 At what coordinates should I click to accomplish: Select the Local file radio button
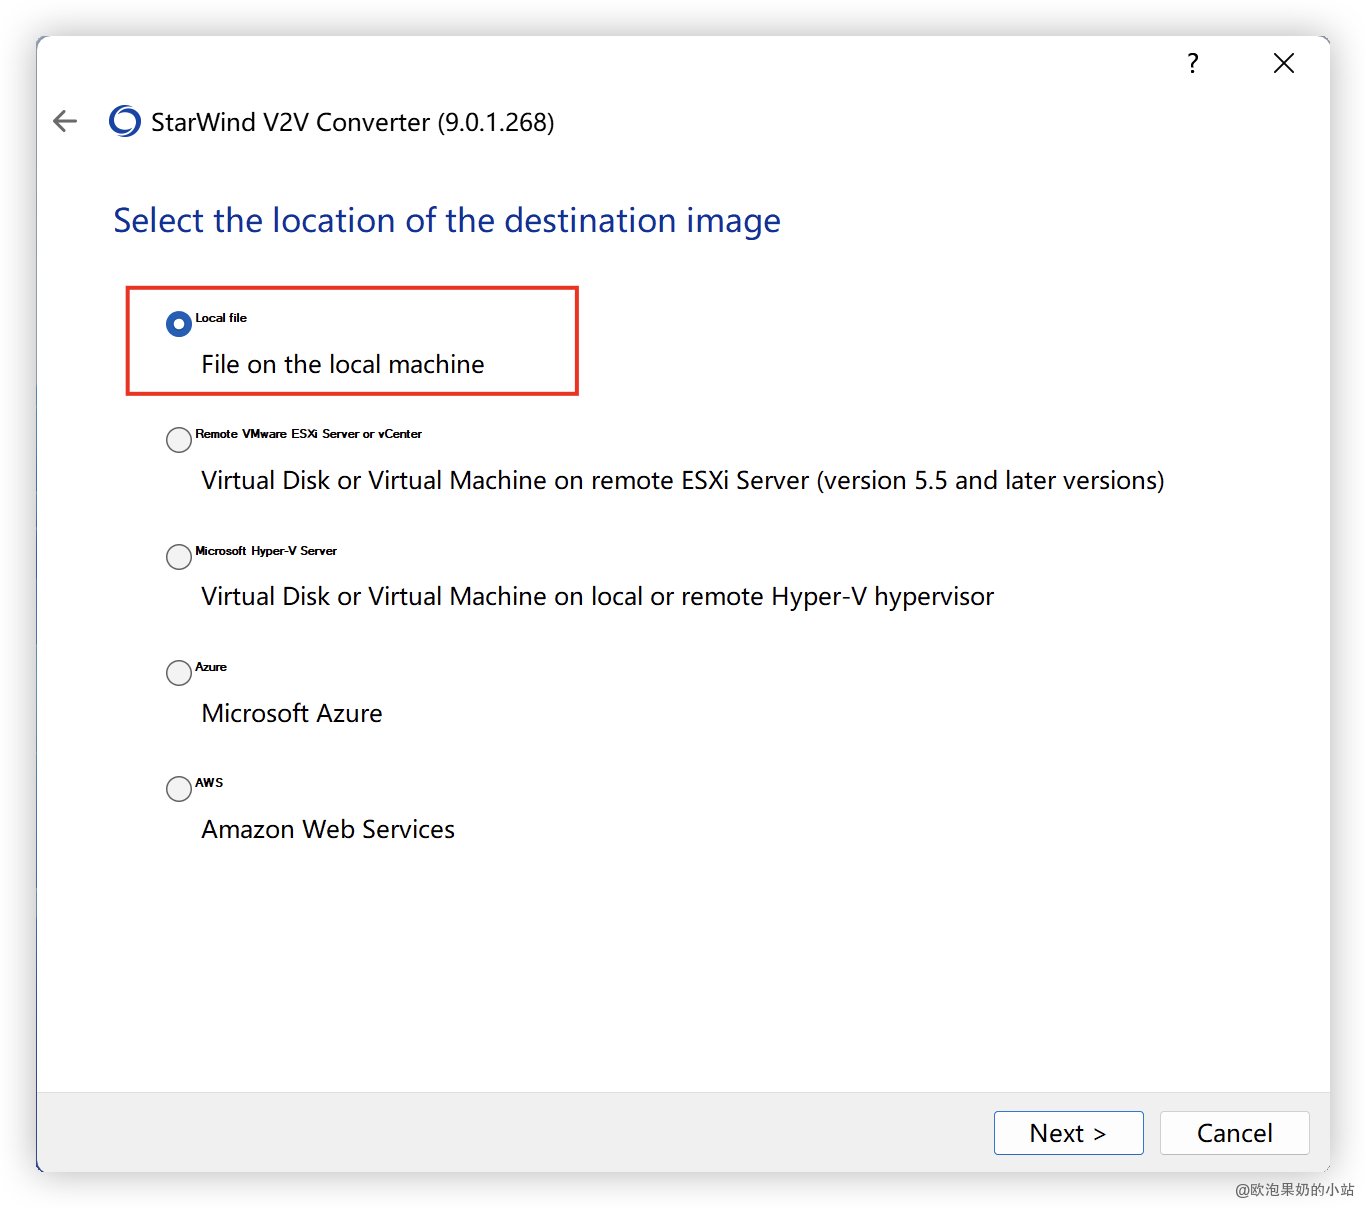pyautogui.click(x=179, y=324)
